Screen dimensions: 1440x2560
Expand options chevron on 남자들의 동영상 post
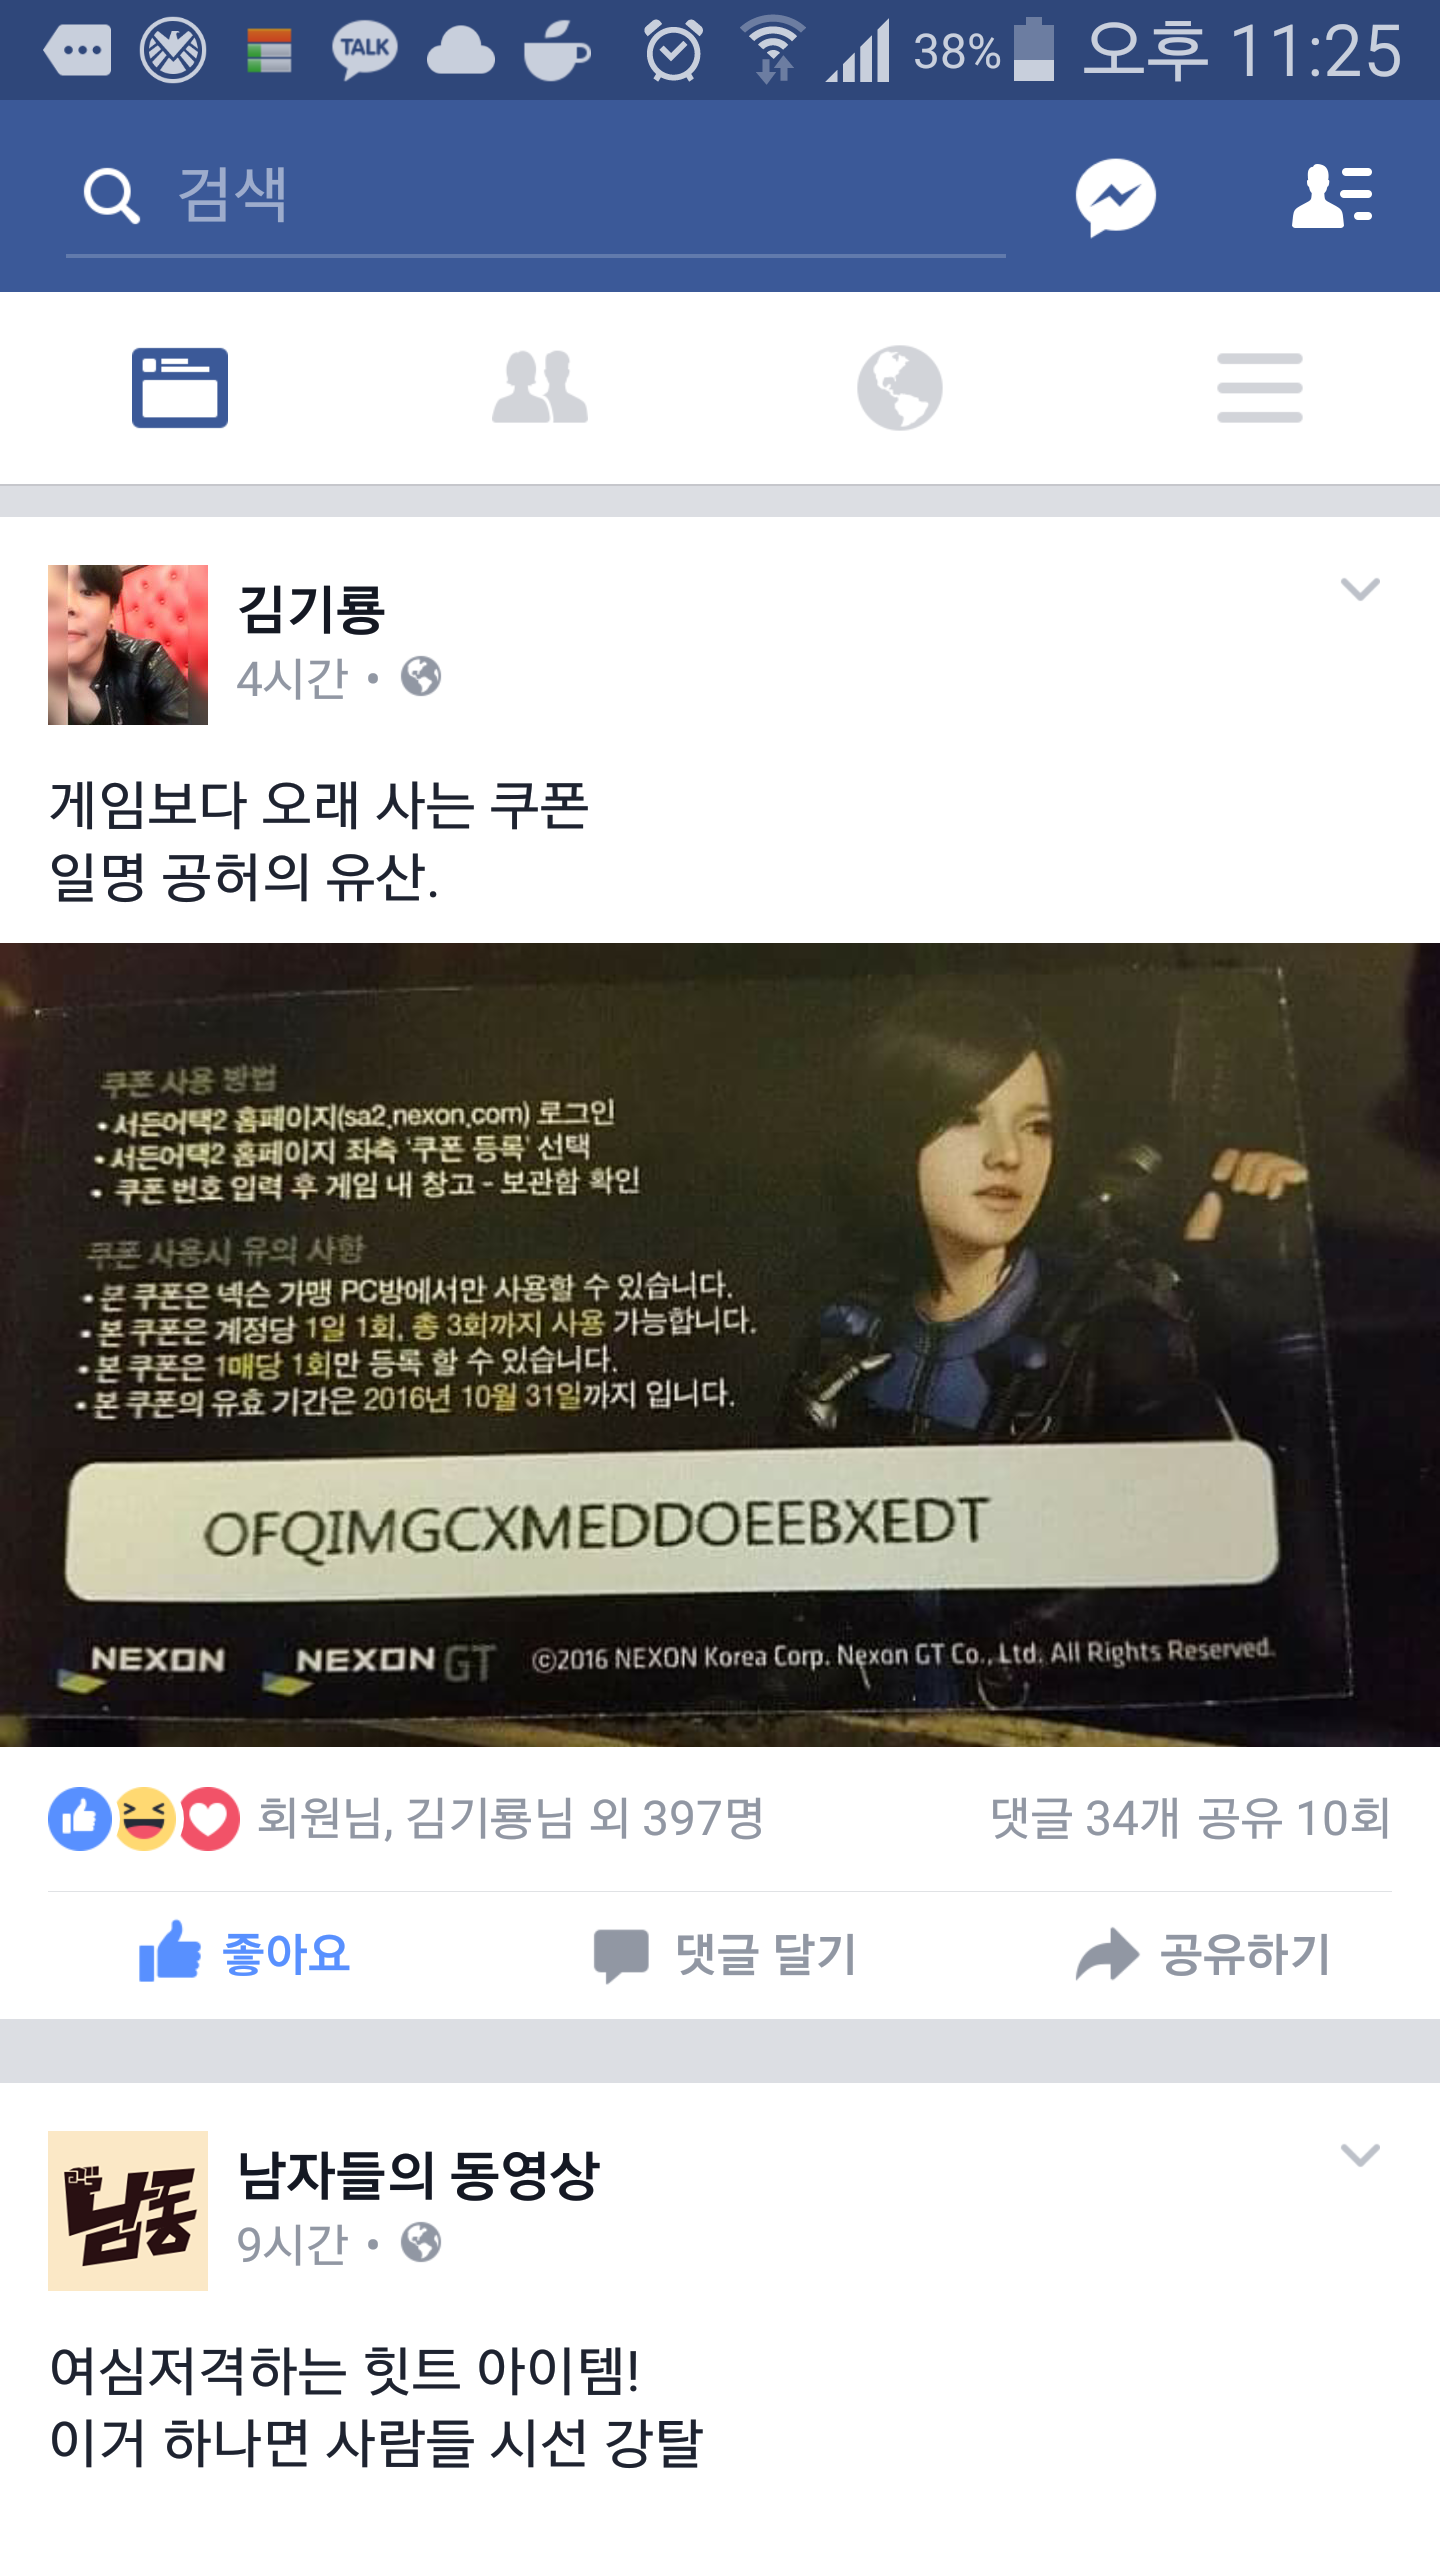[1360, 2155]
